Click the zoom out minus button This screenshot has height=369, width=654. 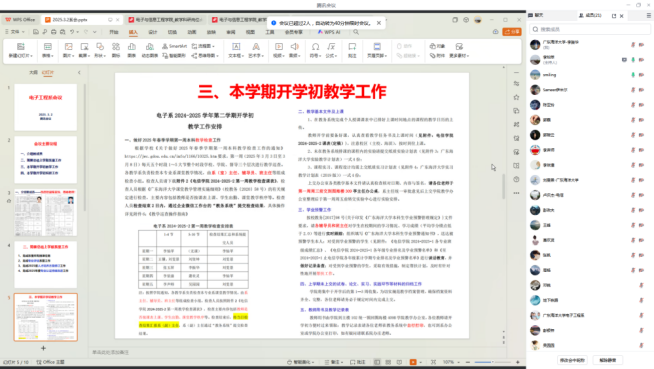468,362
